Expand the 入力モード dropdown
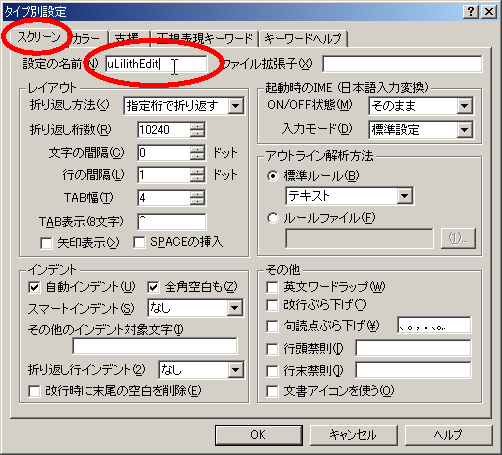 (x=464, y=130)
